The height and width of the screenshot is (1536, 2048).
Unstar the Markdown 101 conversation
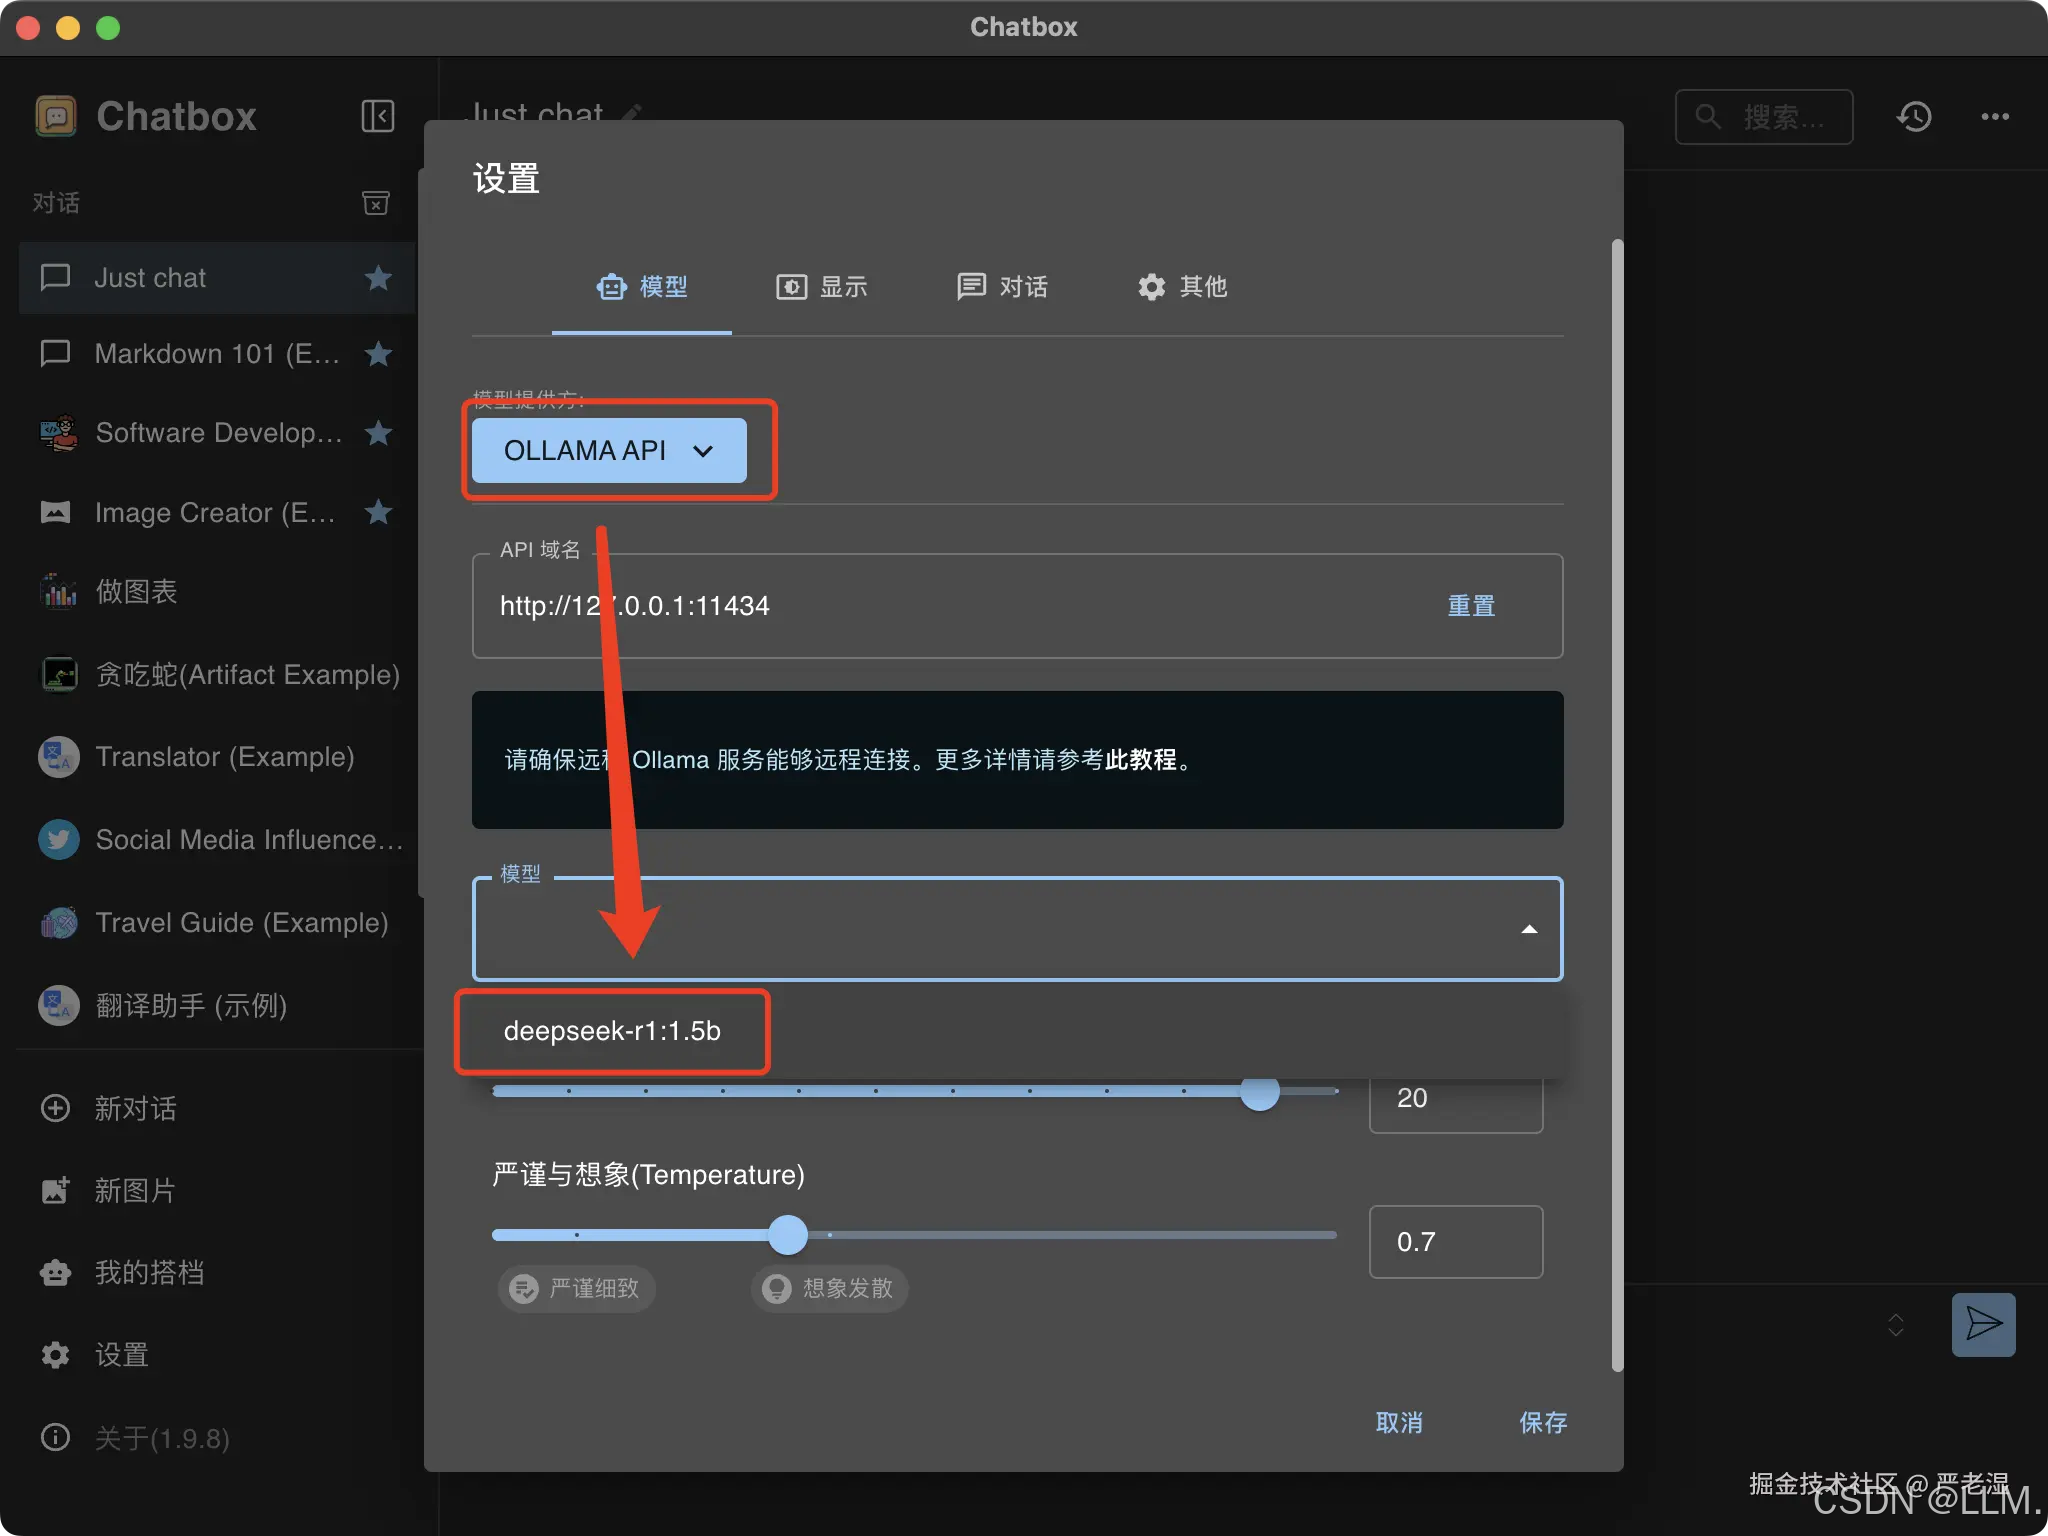coord(378,353)
